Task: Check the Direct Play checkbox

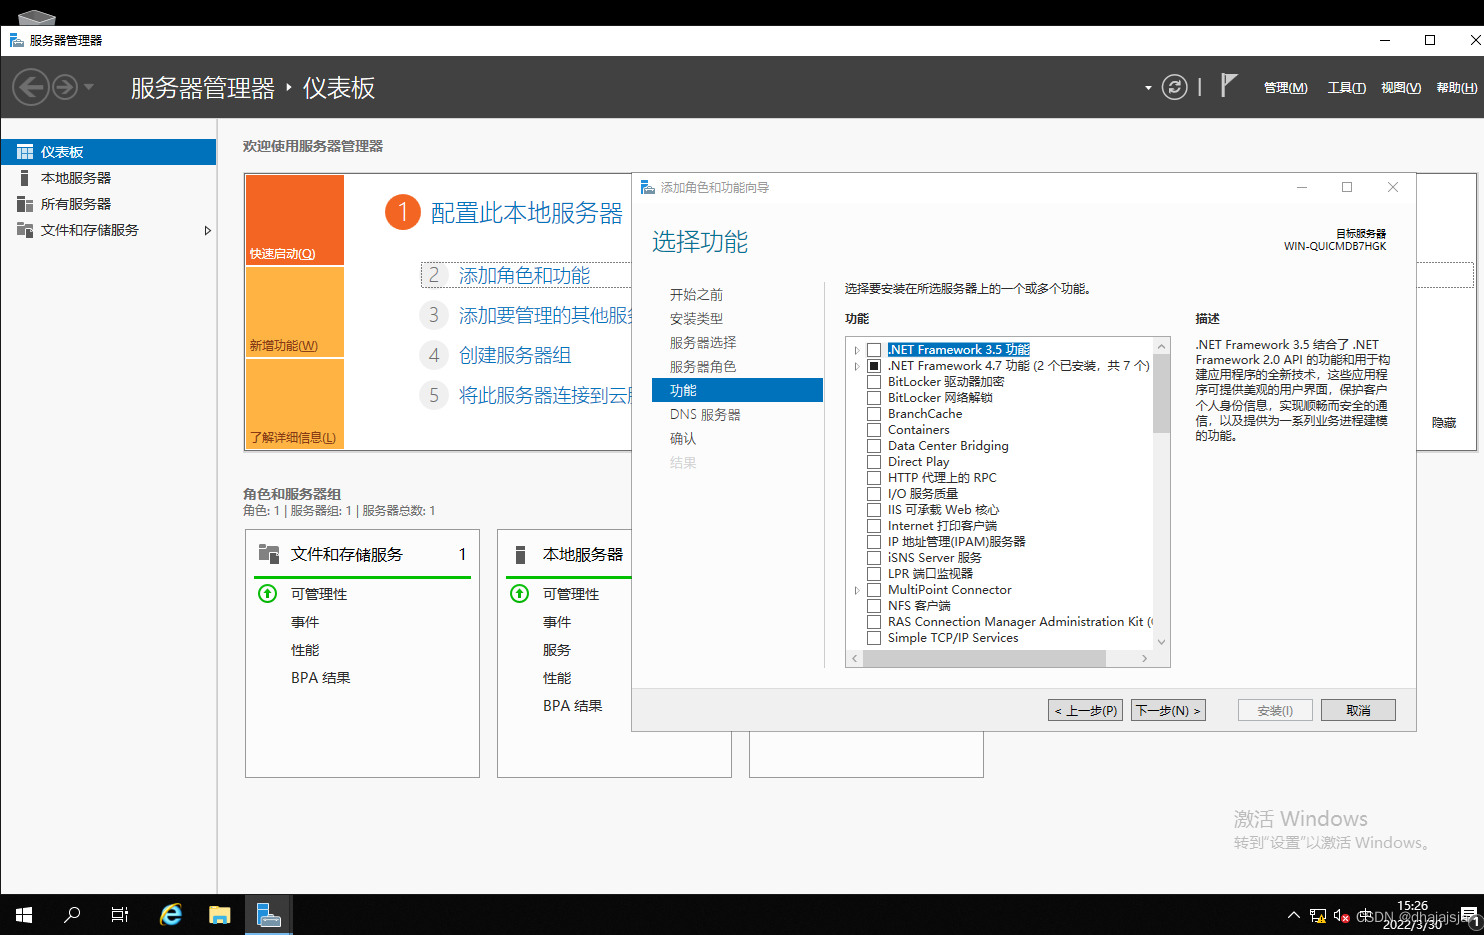Action: [874, 462]
